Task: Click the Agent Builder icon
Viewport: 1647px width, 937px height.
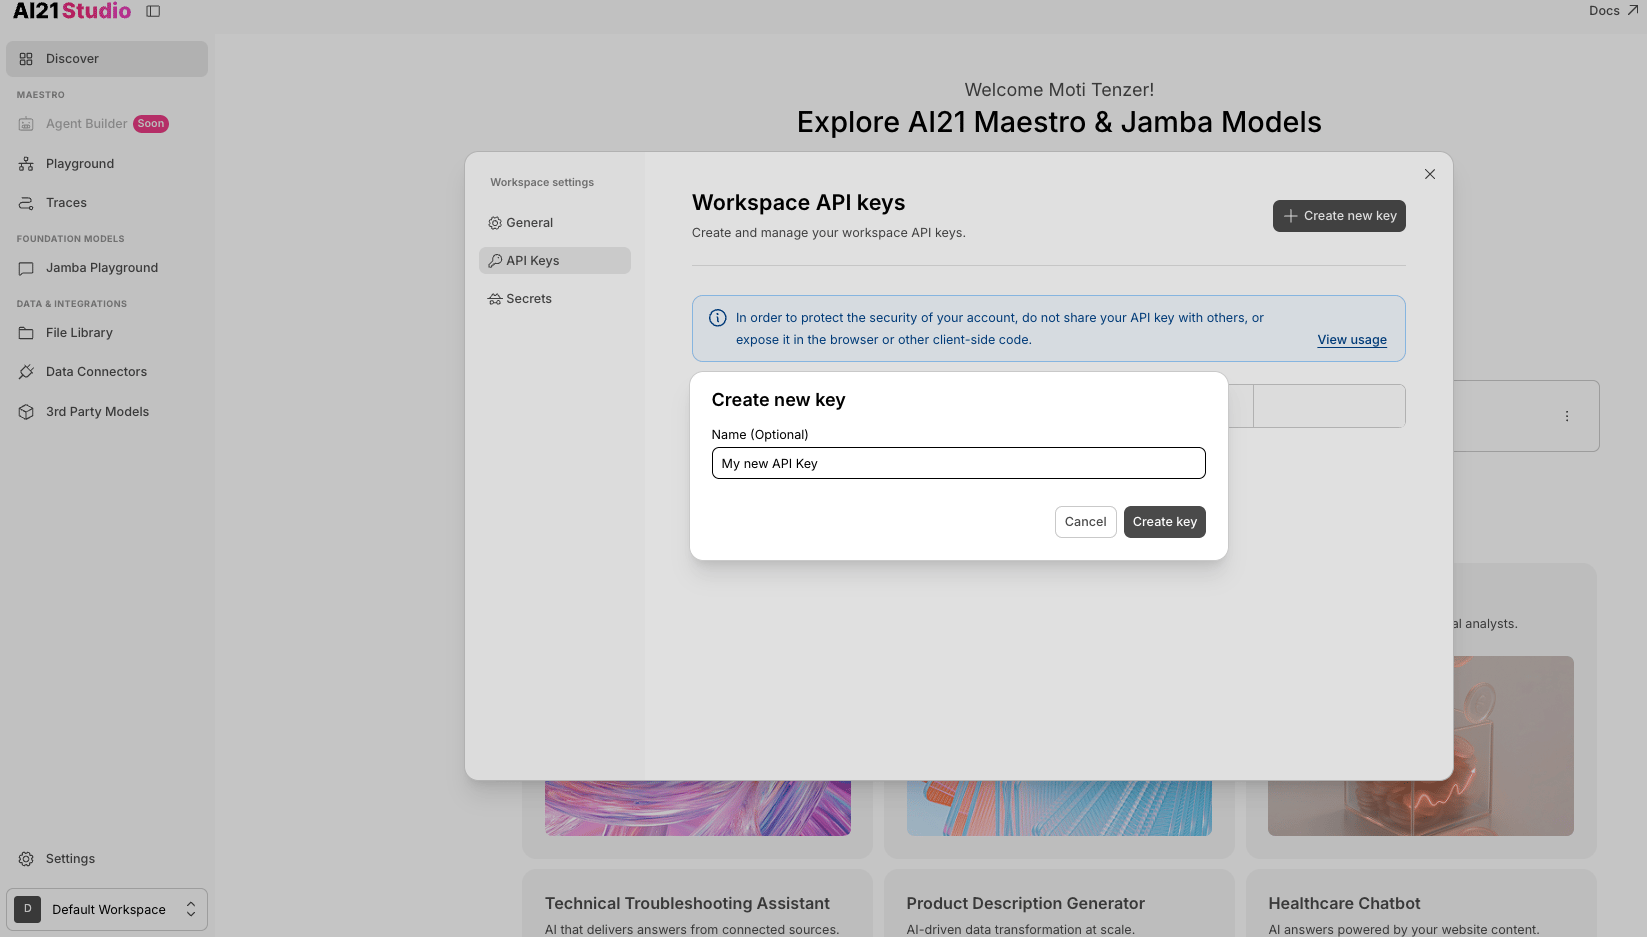Action: point(26,124)
